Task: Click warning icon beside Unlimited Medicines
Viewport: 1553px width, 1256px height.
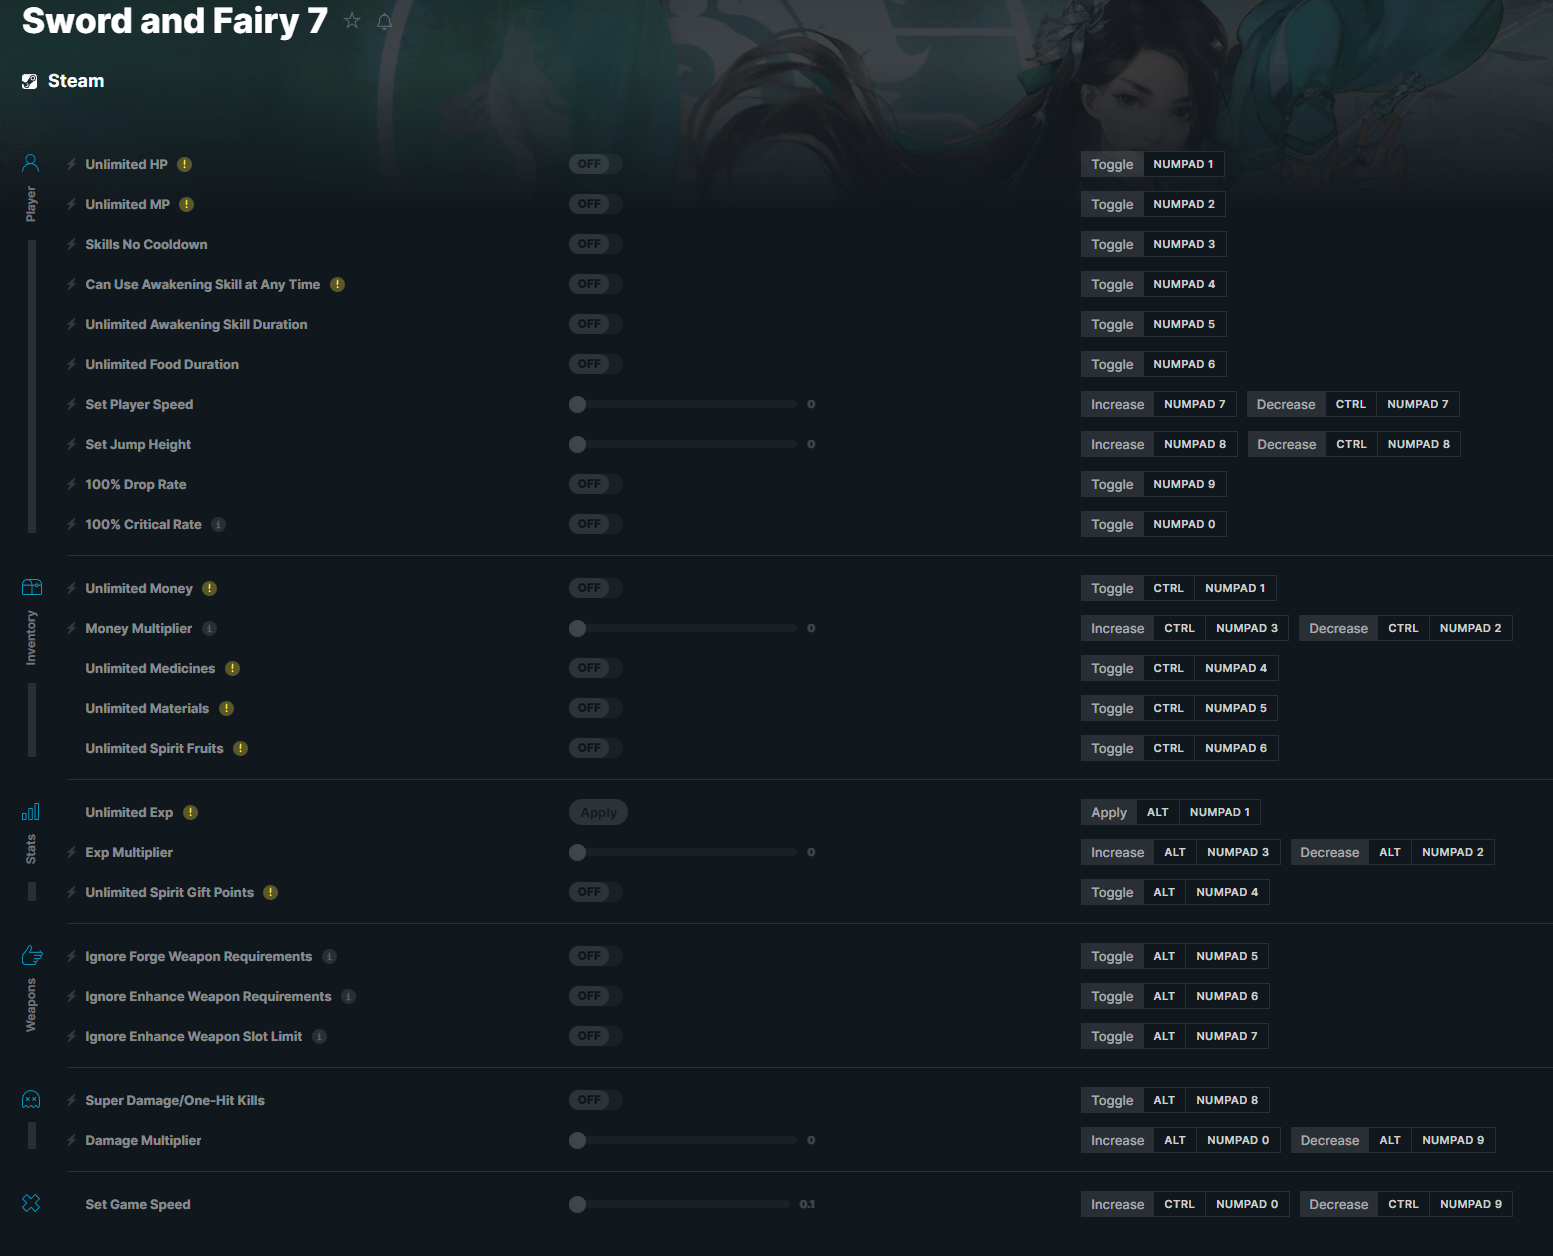Action: 233,668
